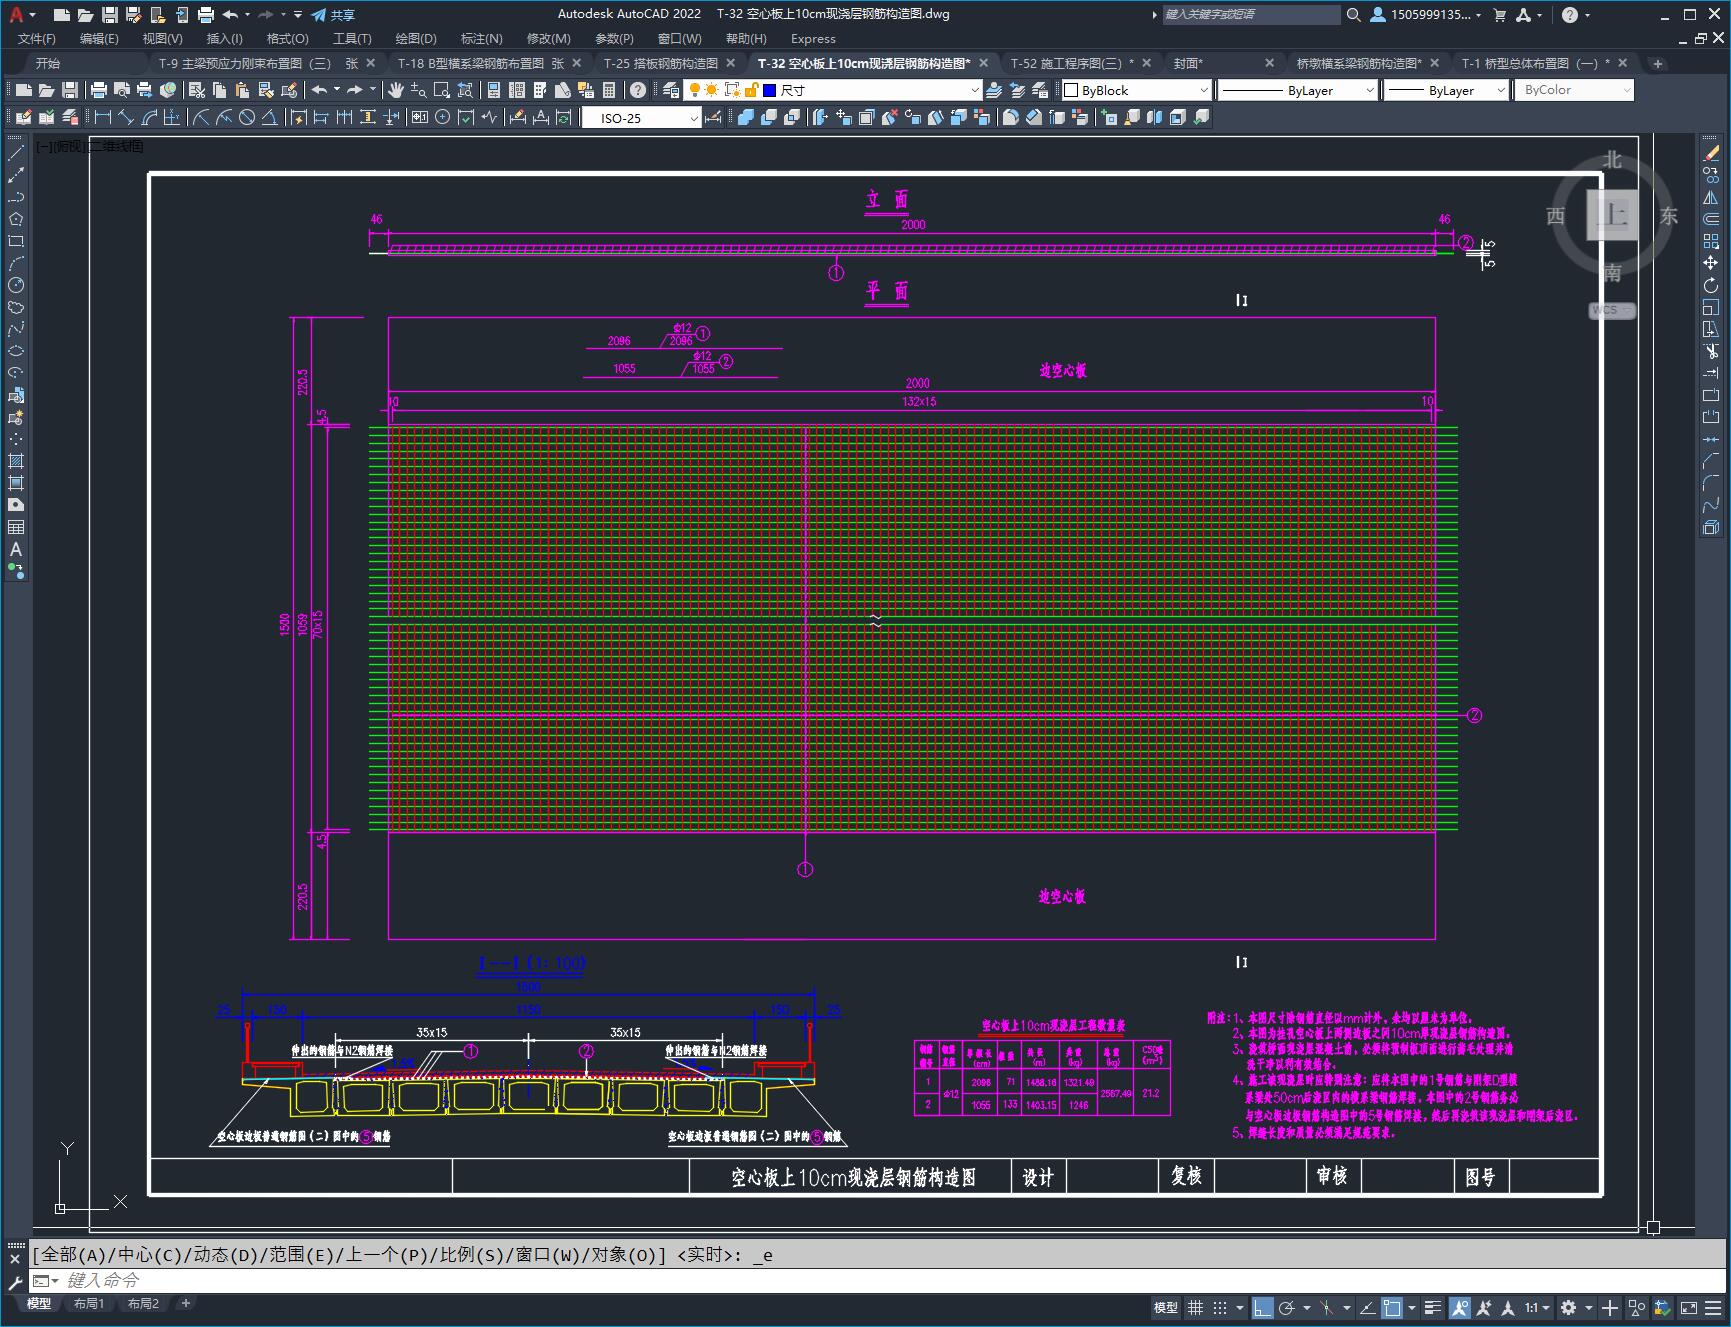Toggle drawing grid display in status bar

(x=1195, y=1307)
